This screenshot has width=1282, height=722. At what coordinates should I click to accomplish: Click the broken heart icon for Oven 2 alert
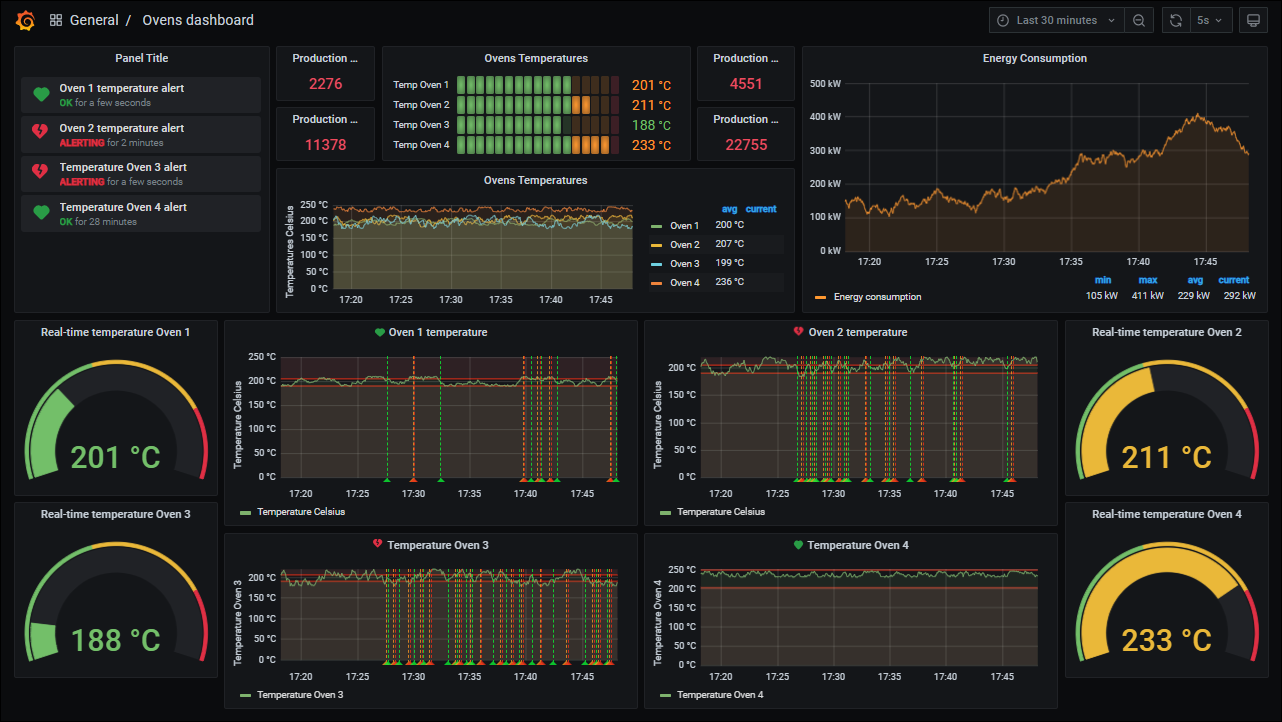(41, 134)
